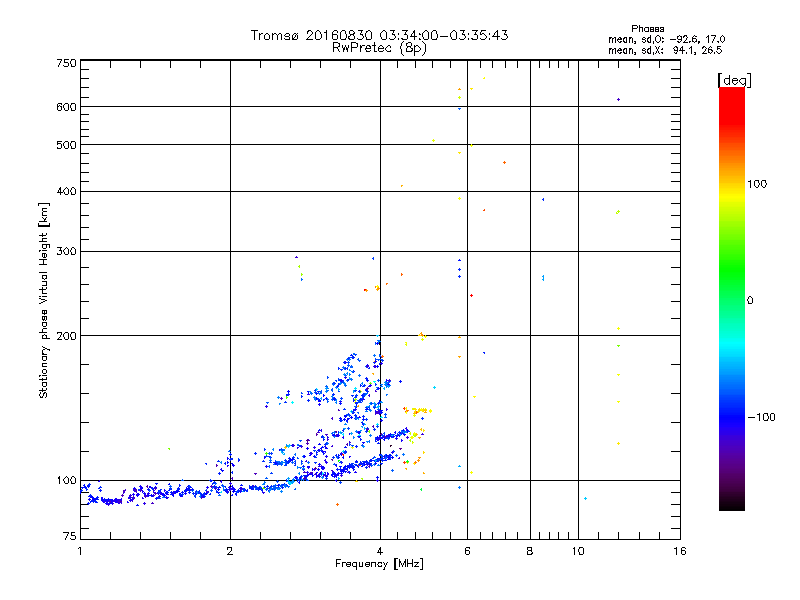This screenshot has width=800, height=600.
Task: Click colorbar tick label '0'
Action: pyautogui.click(x=750, y=300)
